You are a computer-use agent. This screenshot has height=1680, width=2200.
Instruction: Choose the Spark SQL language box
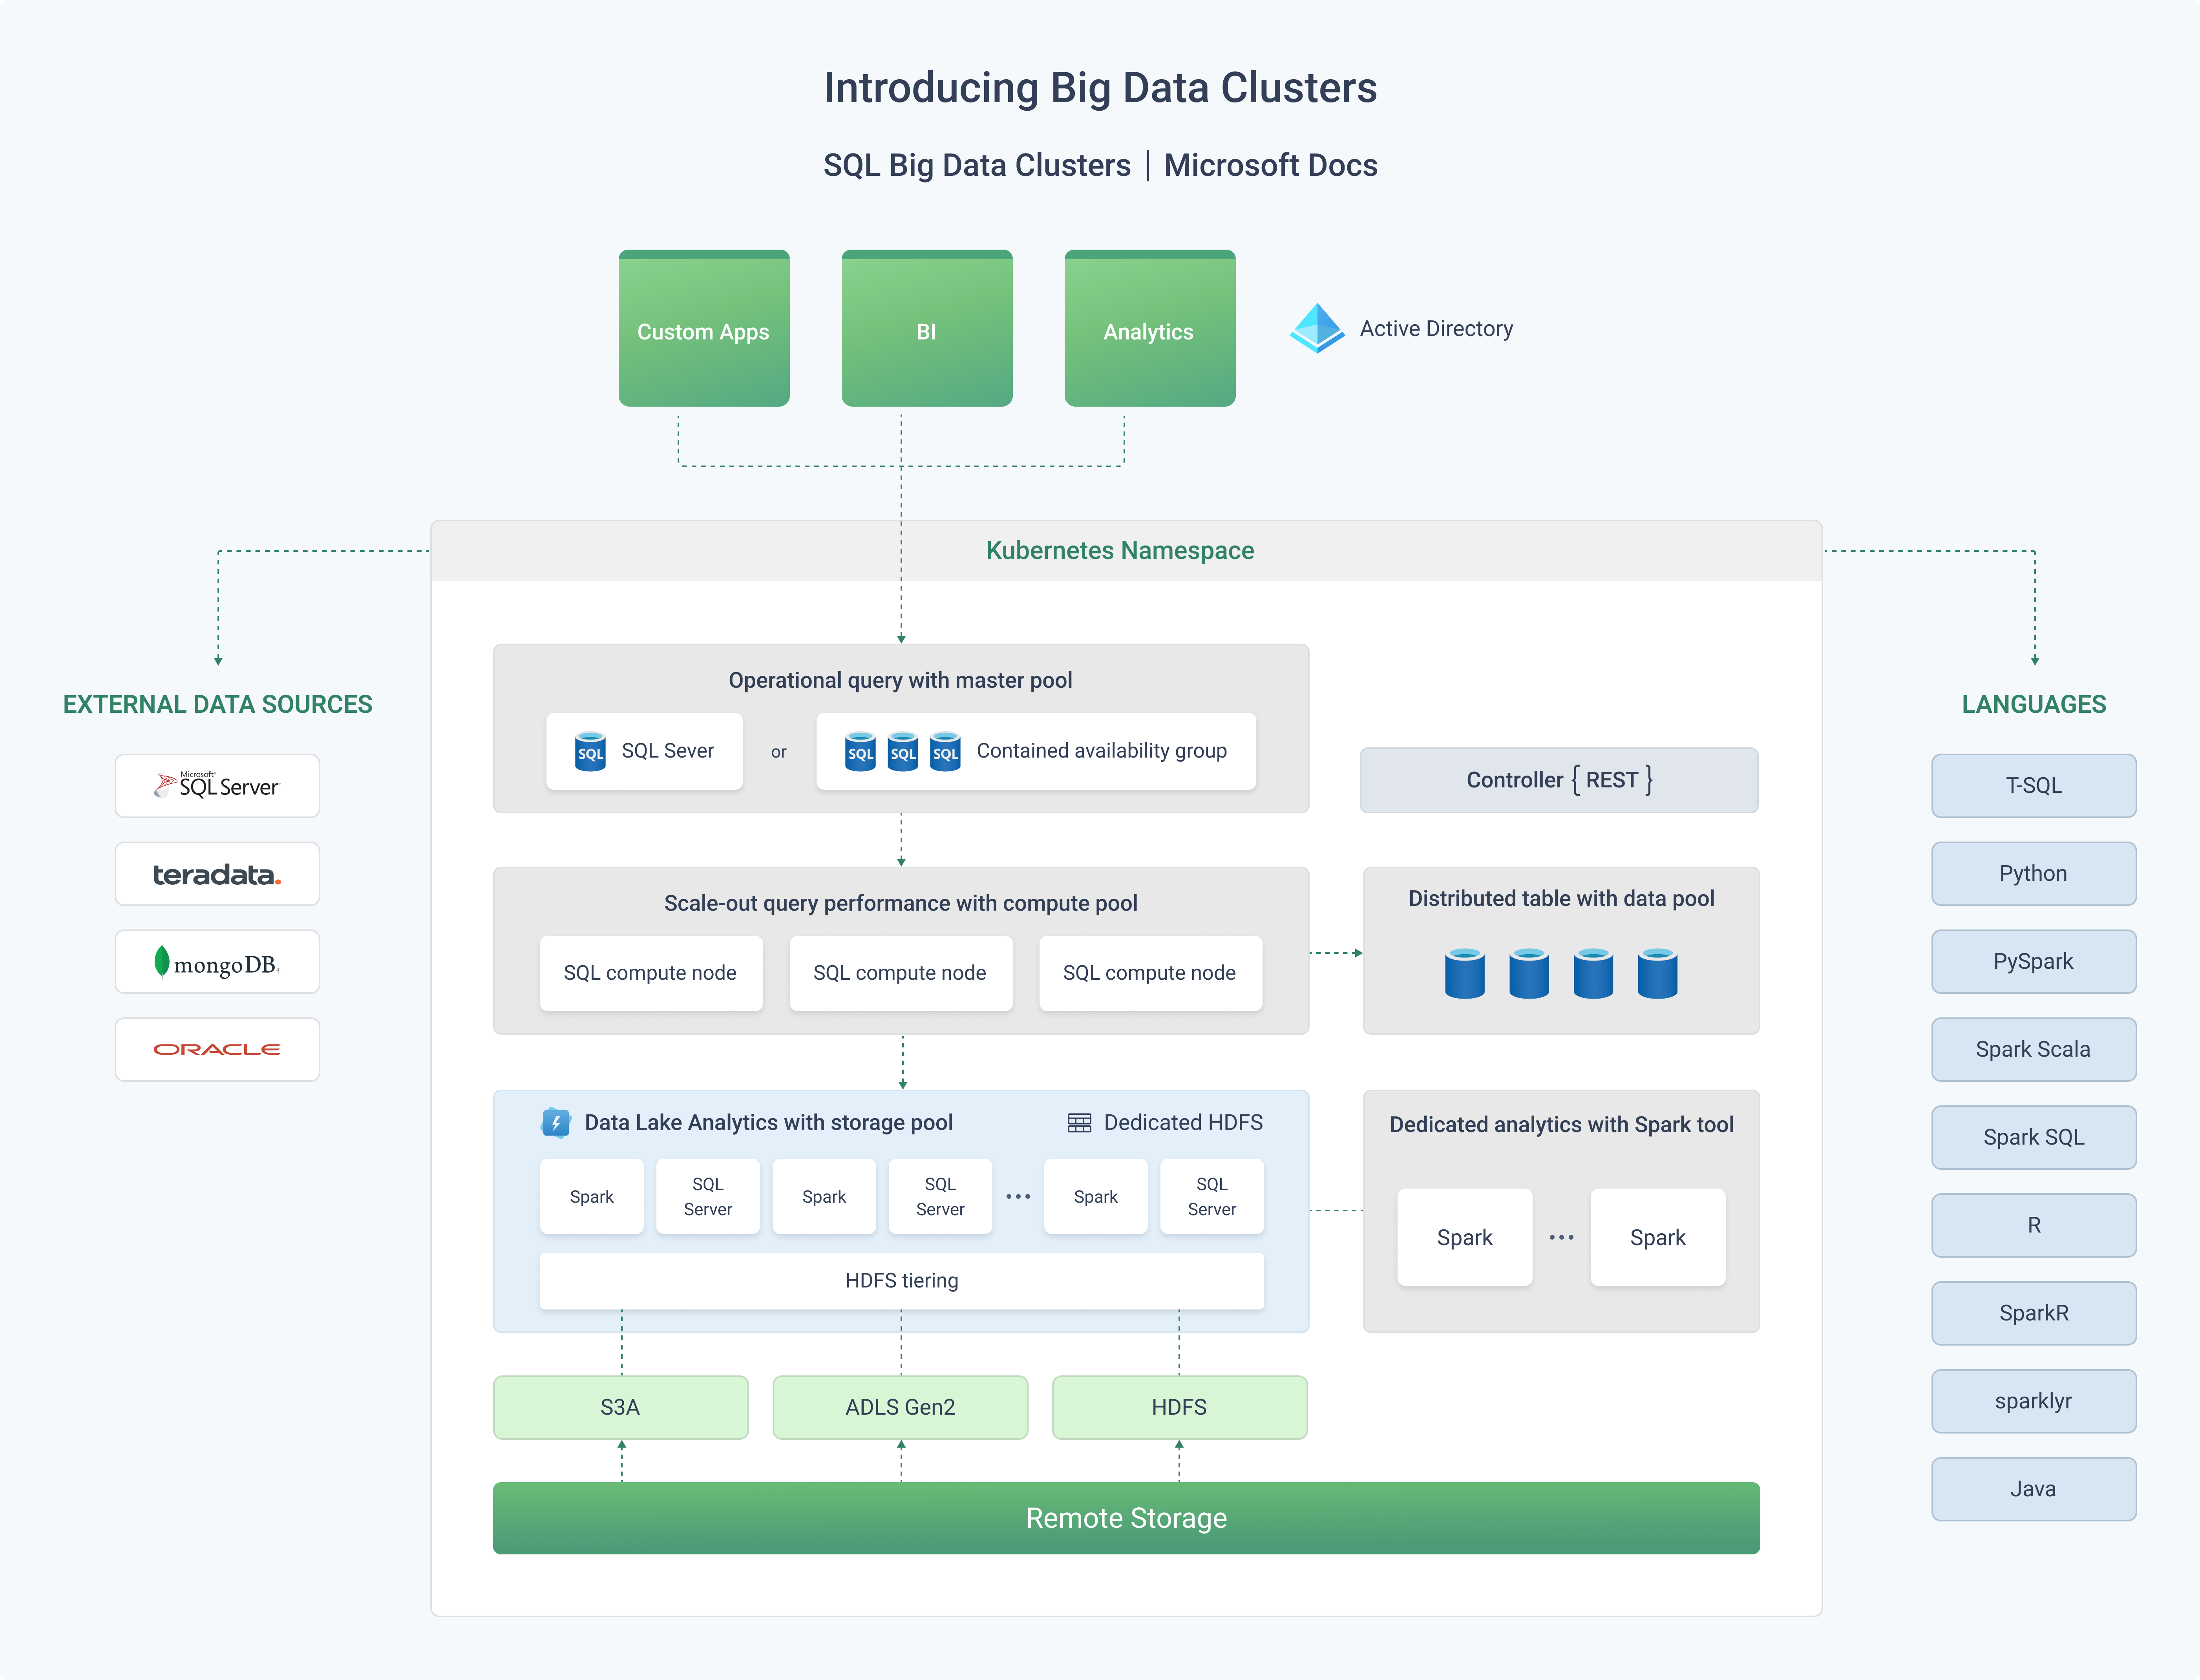click(2034, 1138)
